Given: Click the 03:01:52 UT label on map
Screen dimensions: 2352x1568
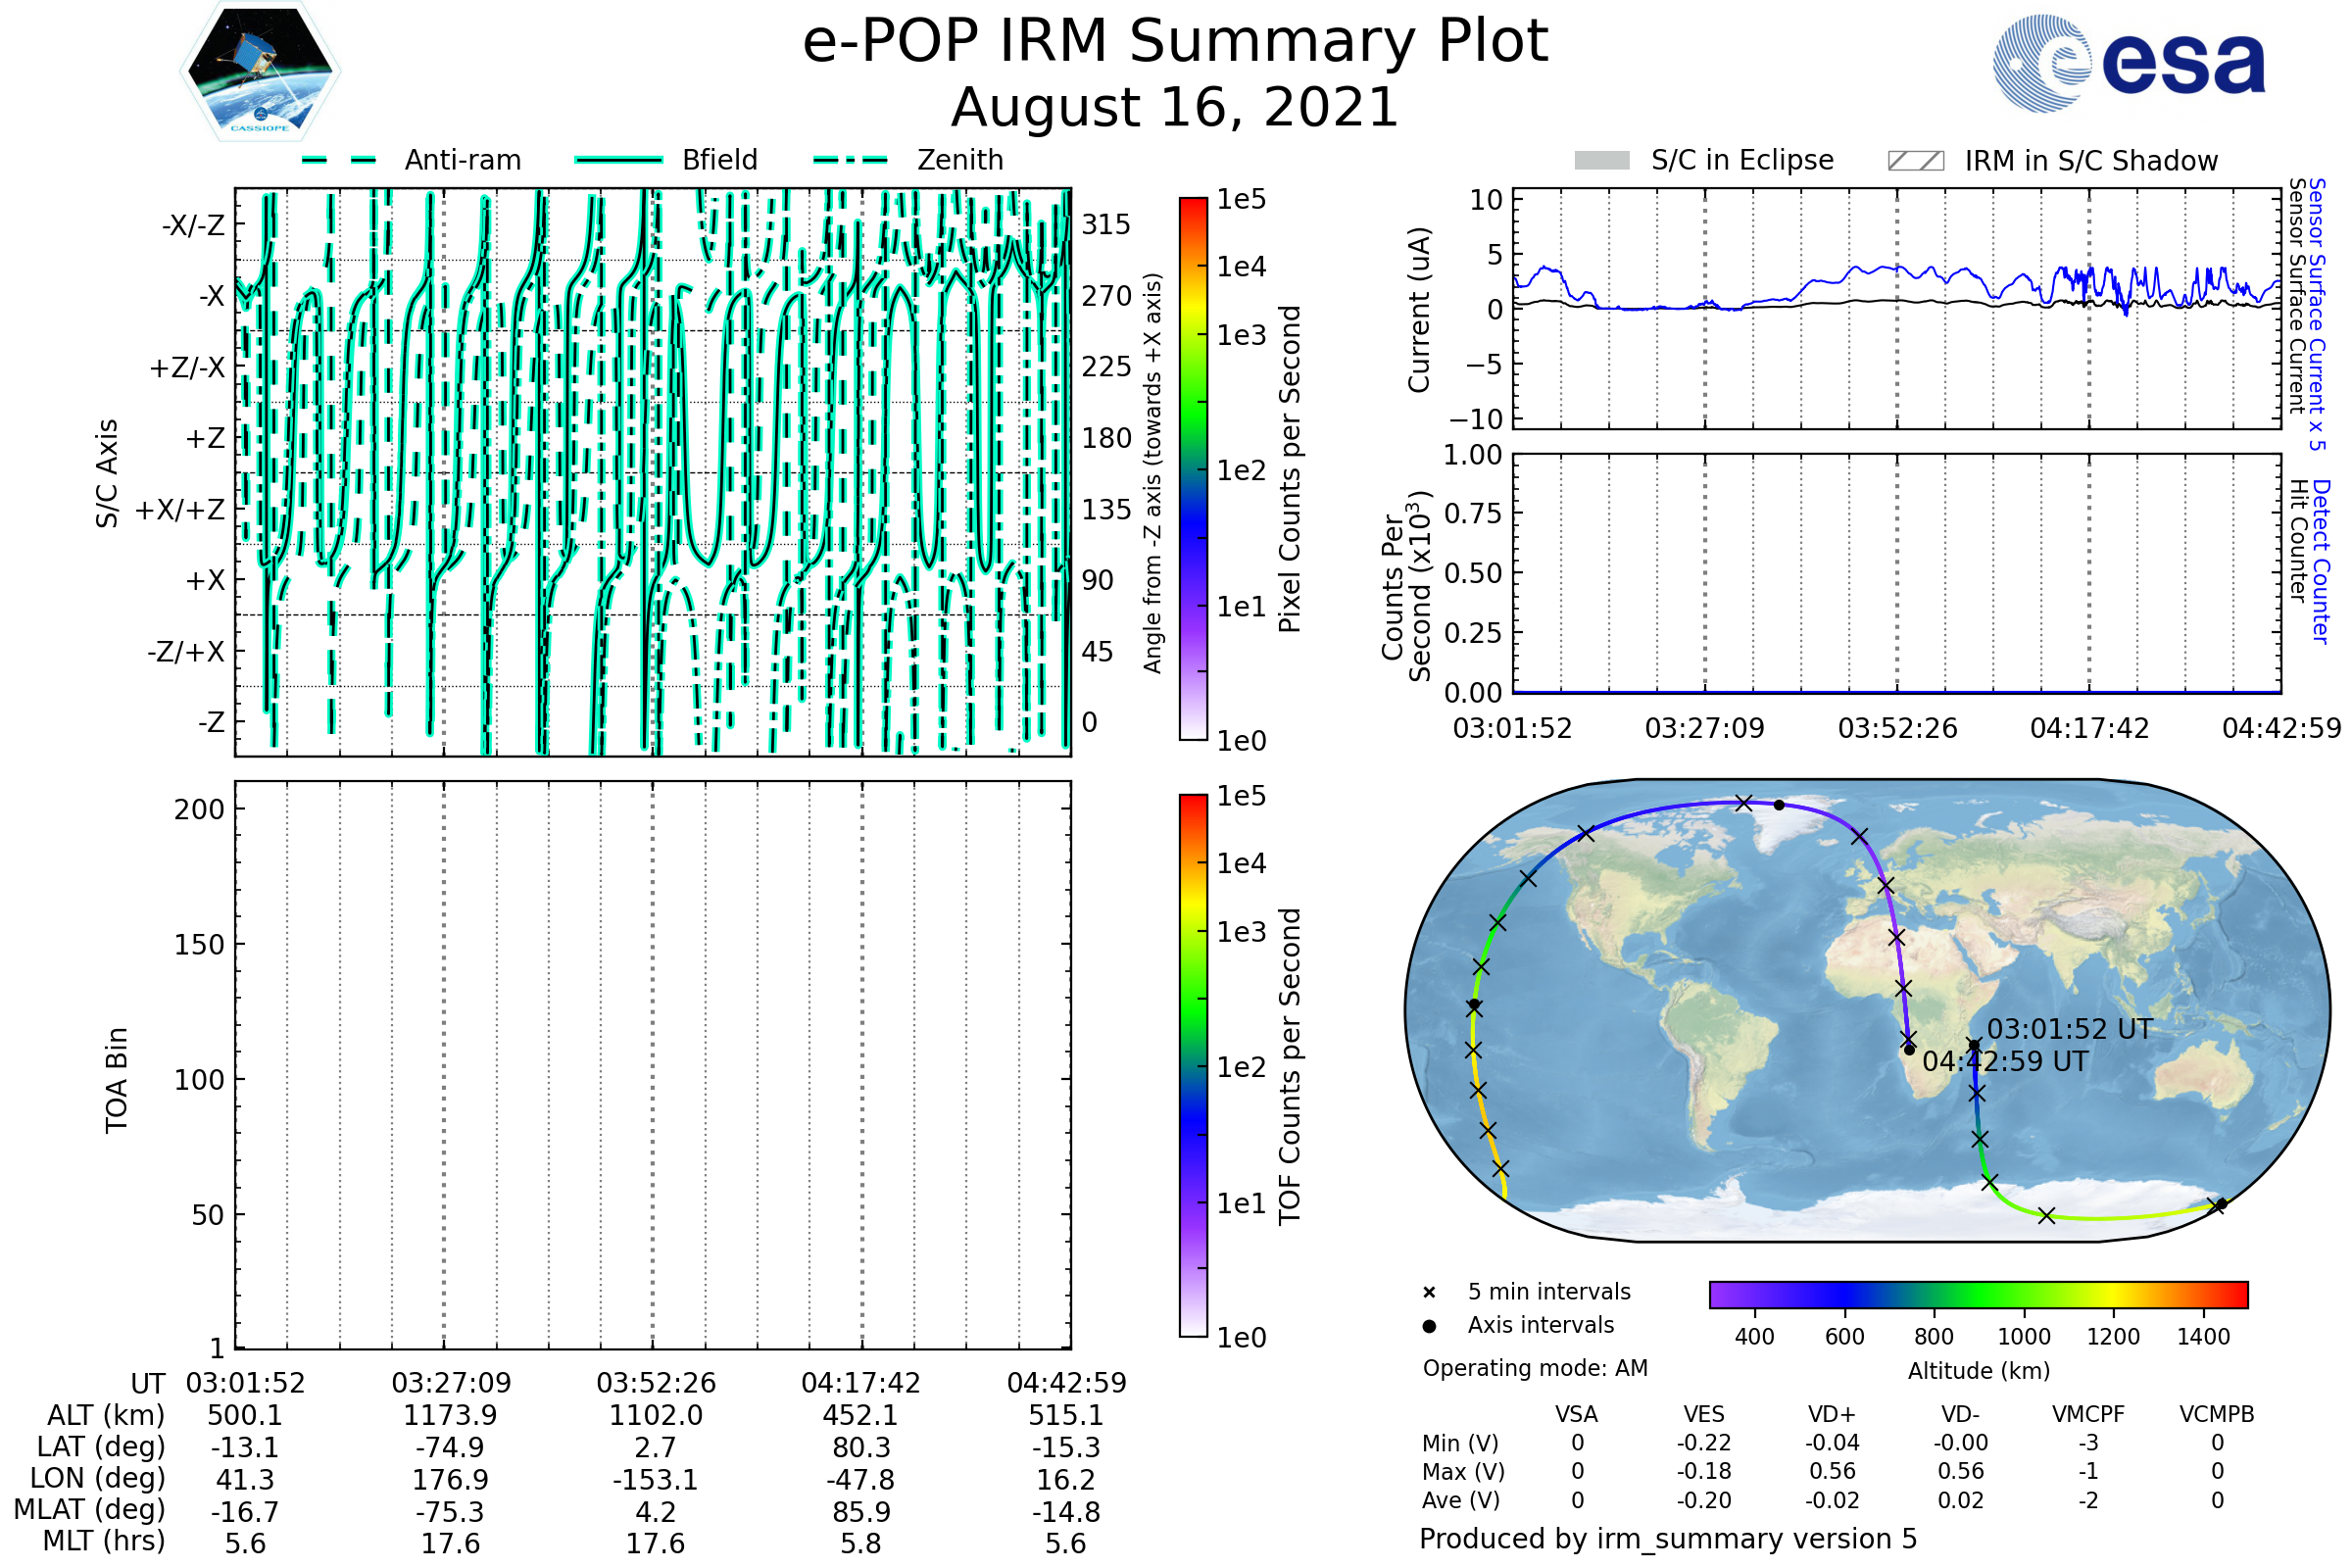Looking at the screenshot, I should (2069, 1029).
